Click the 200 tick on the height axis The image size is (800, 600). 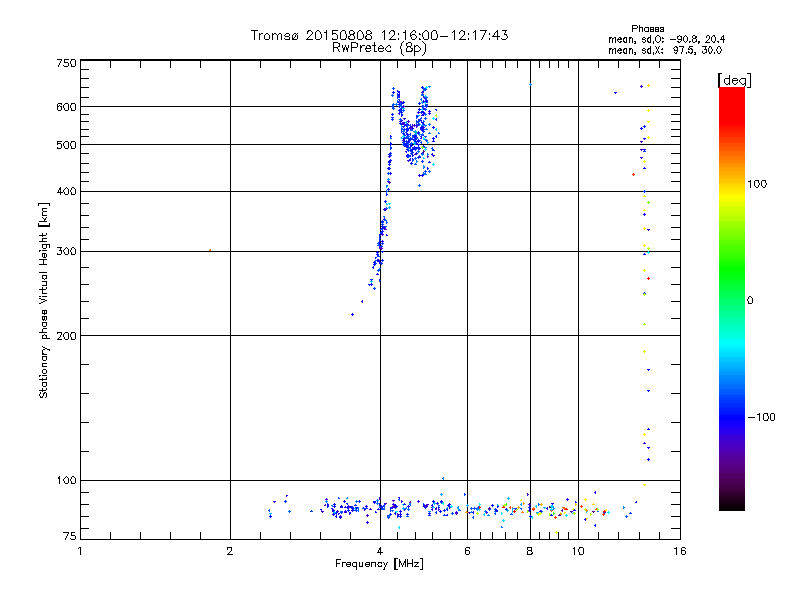[x=66, y=336]
